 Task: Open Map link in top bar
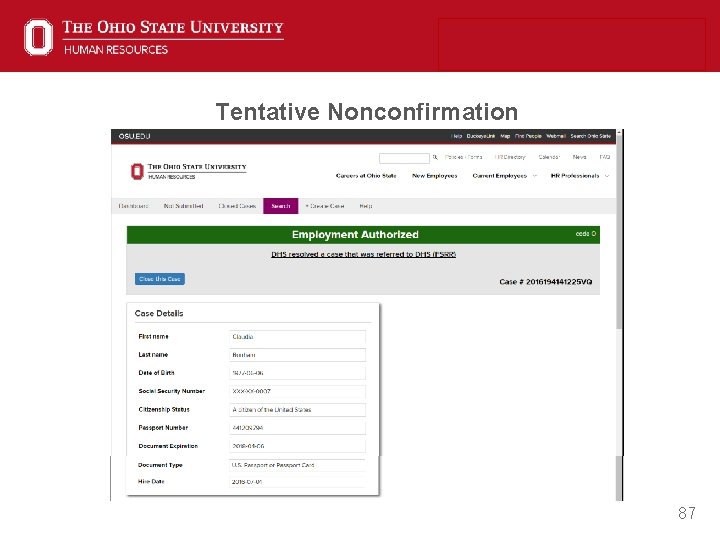[x=505, y=136]
